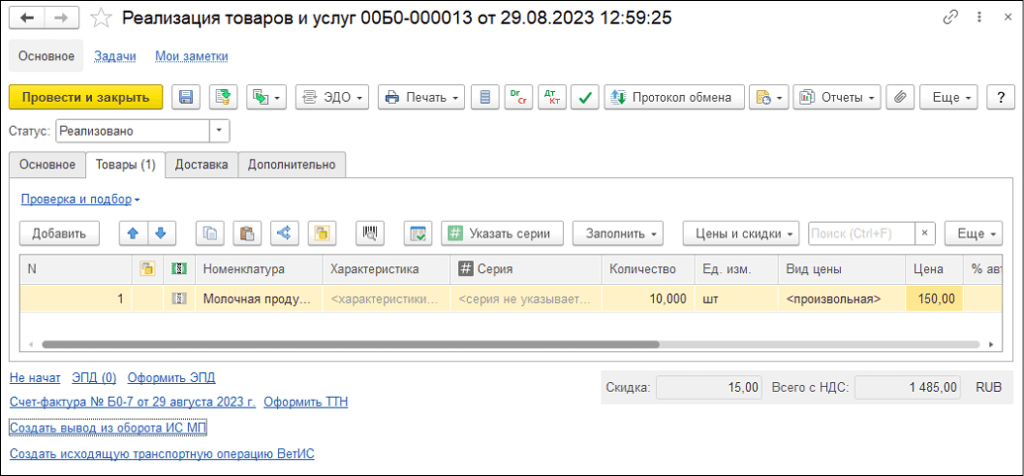
Task: Expand Проверка и подбор menu
Action: coord(80,199)
